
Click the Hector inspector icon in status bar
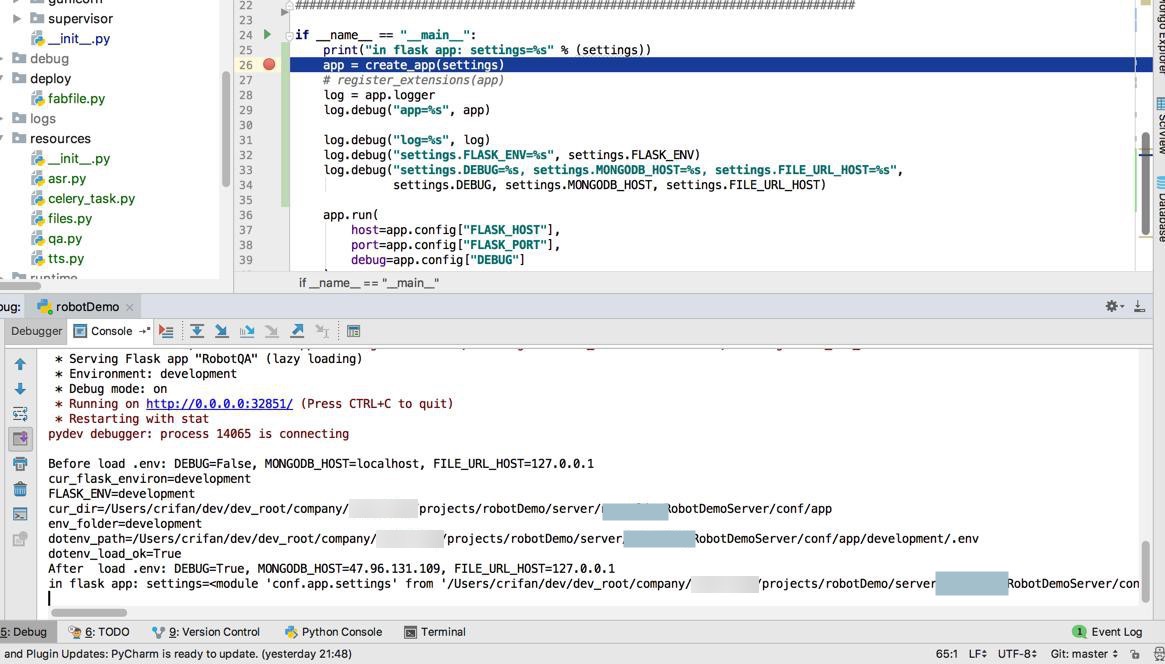click(x=1158, y=654)
